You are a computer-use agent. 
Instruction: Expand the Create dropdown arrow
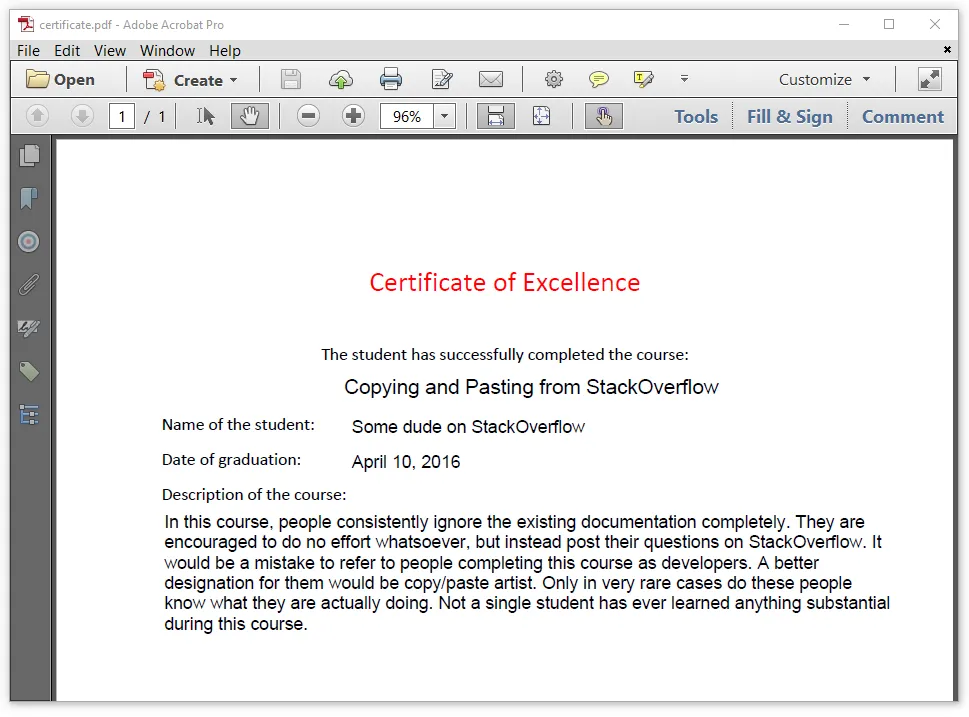234,80
